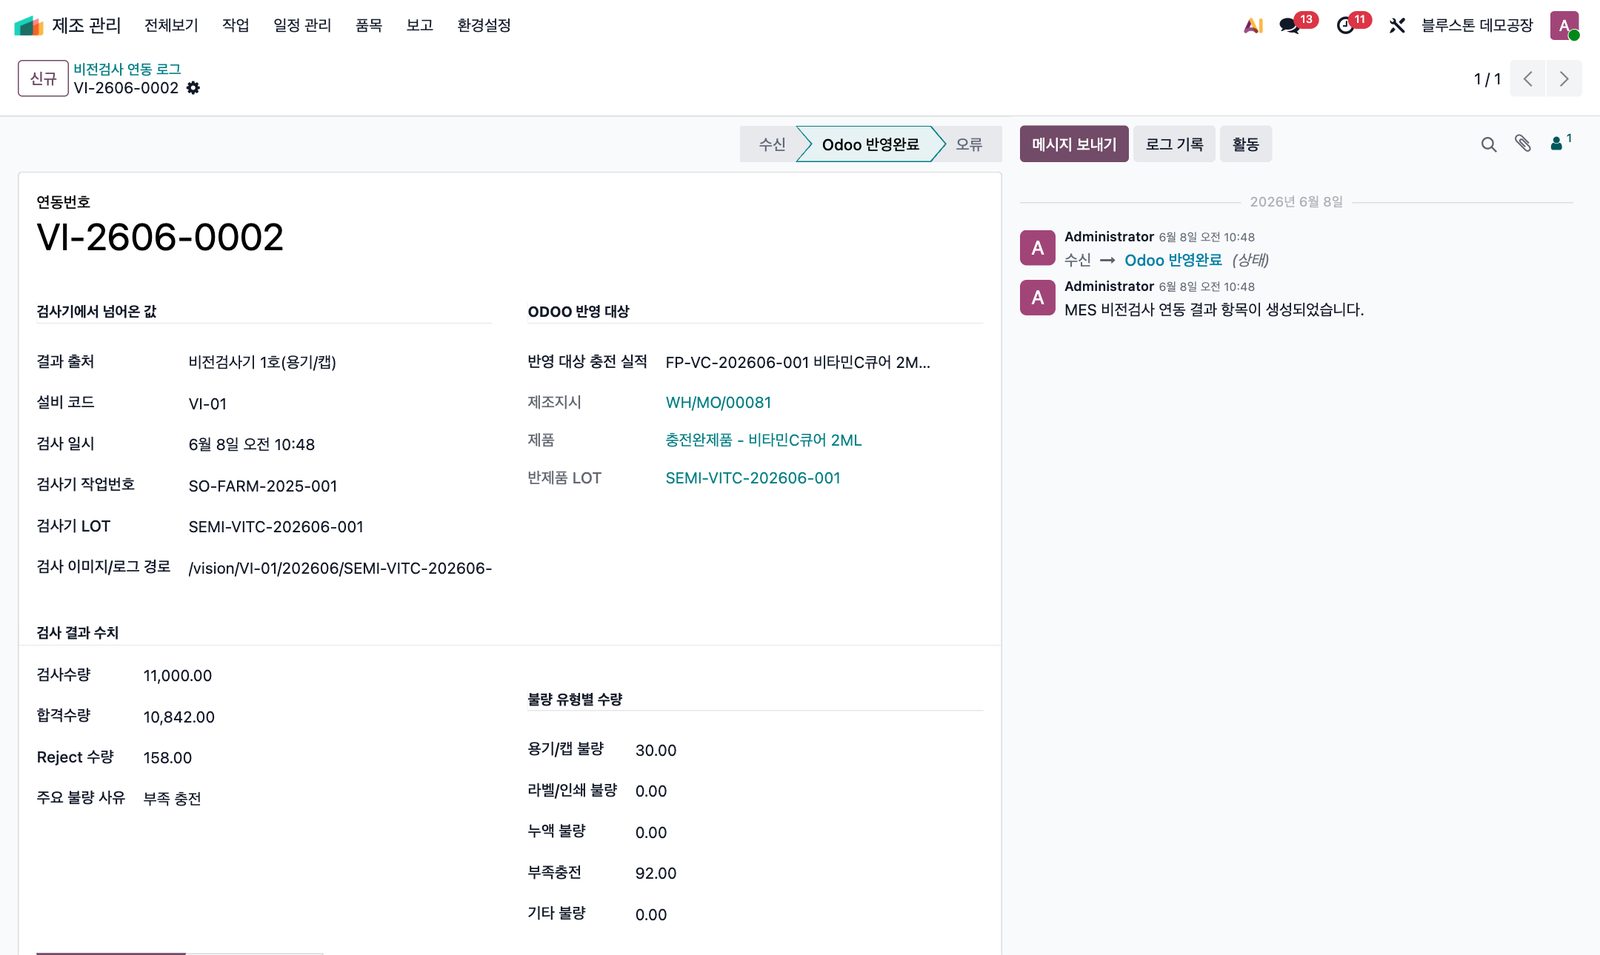Click the 설비 코드 value VI-01
Screen dimensions: 1600x955
[207, 404]
